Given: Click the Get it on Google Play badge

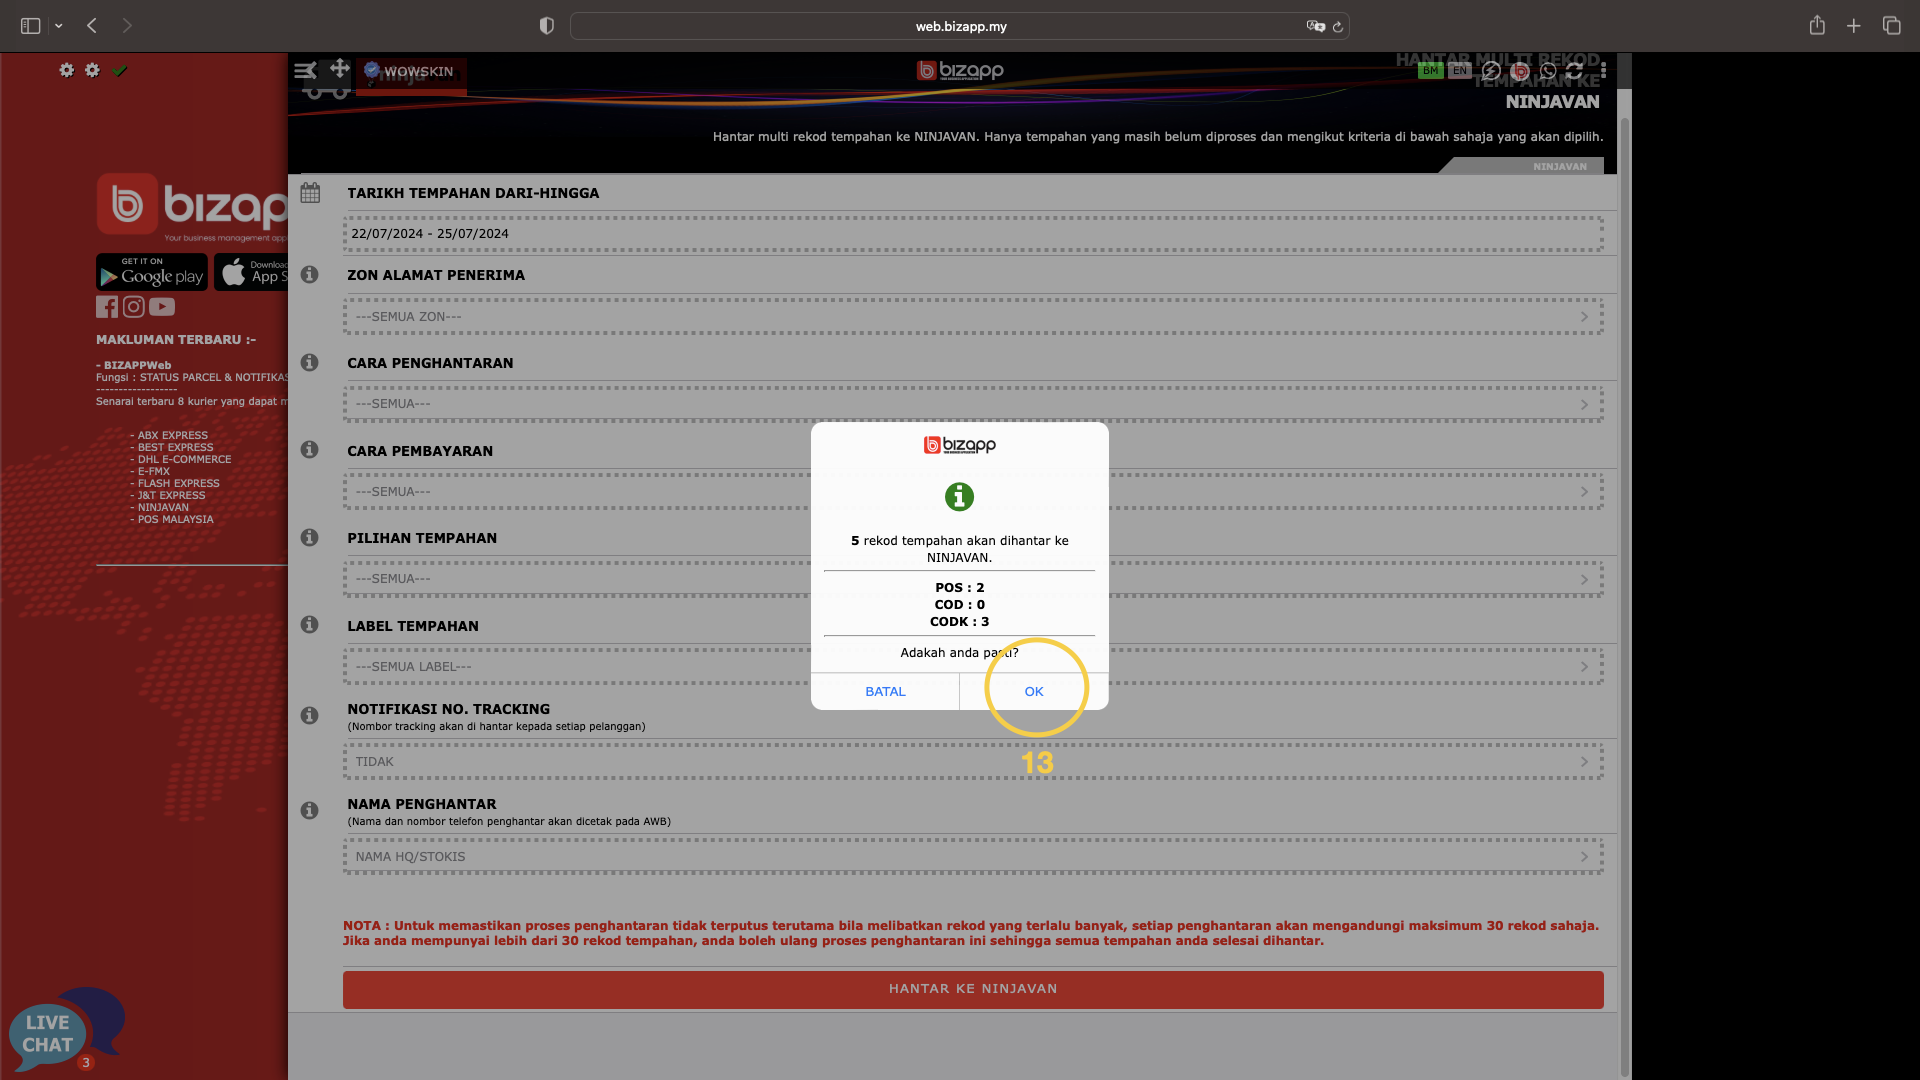Looking at the screenshot, I should [x=152, y=272].
